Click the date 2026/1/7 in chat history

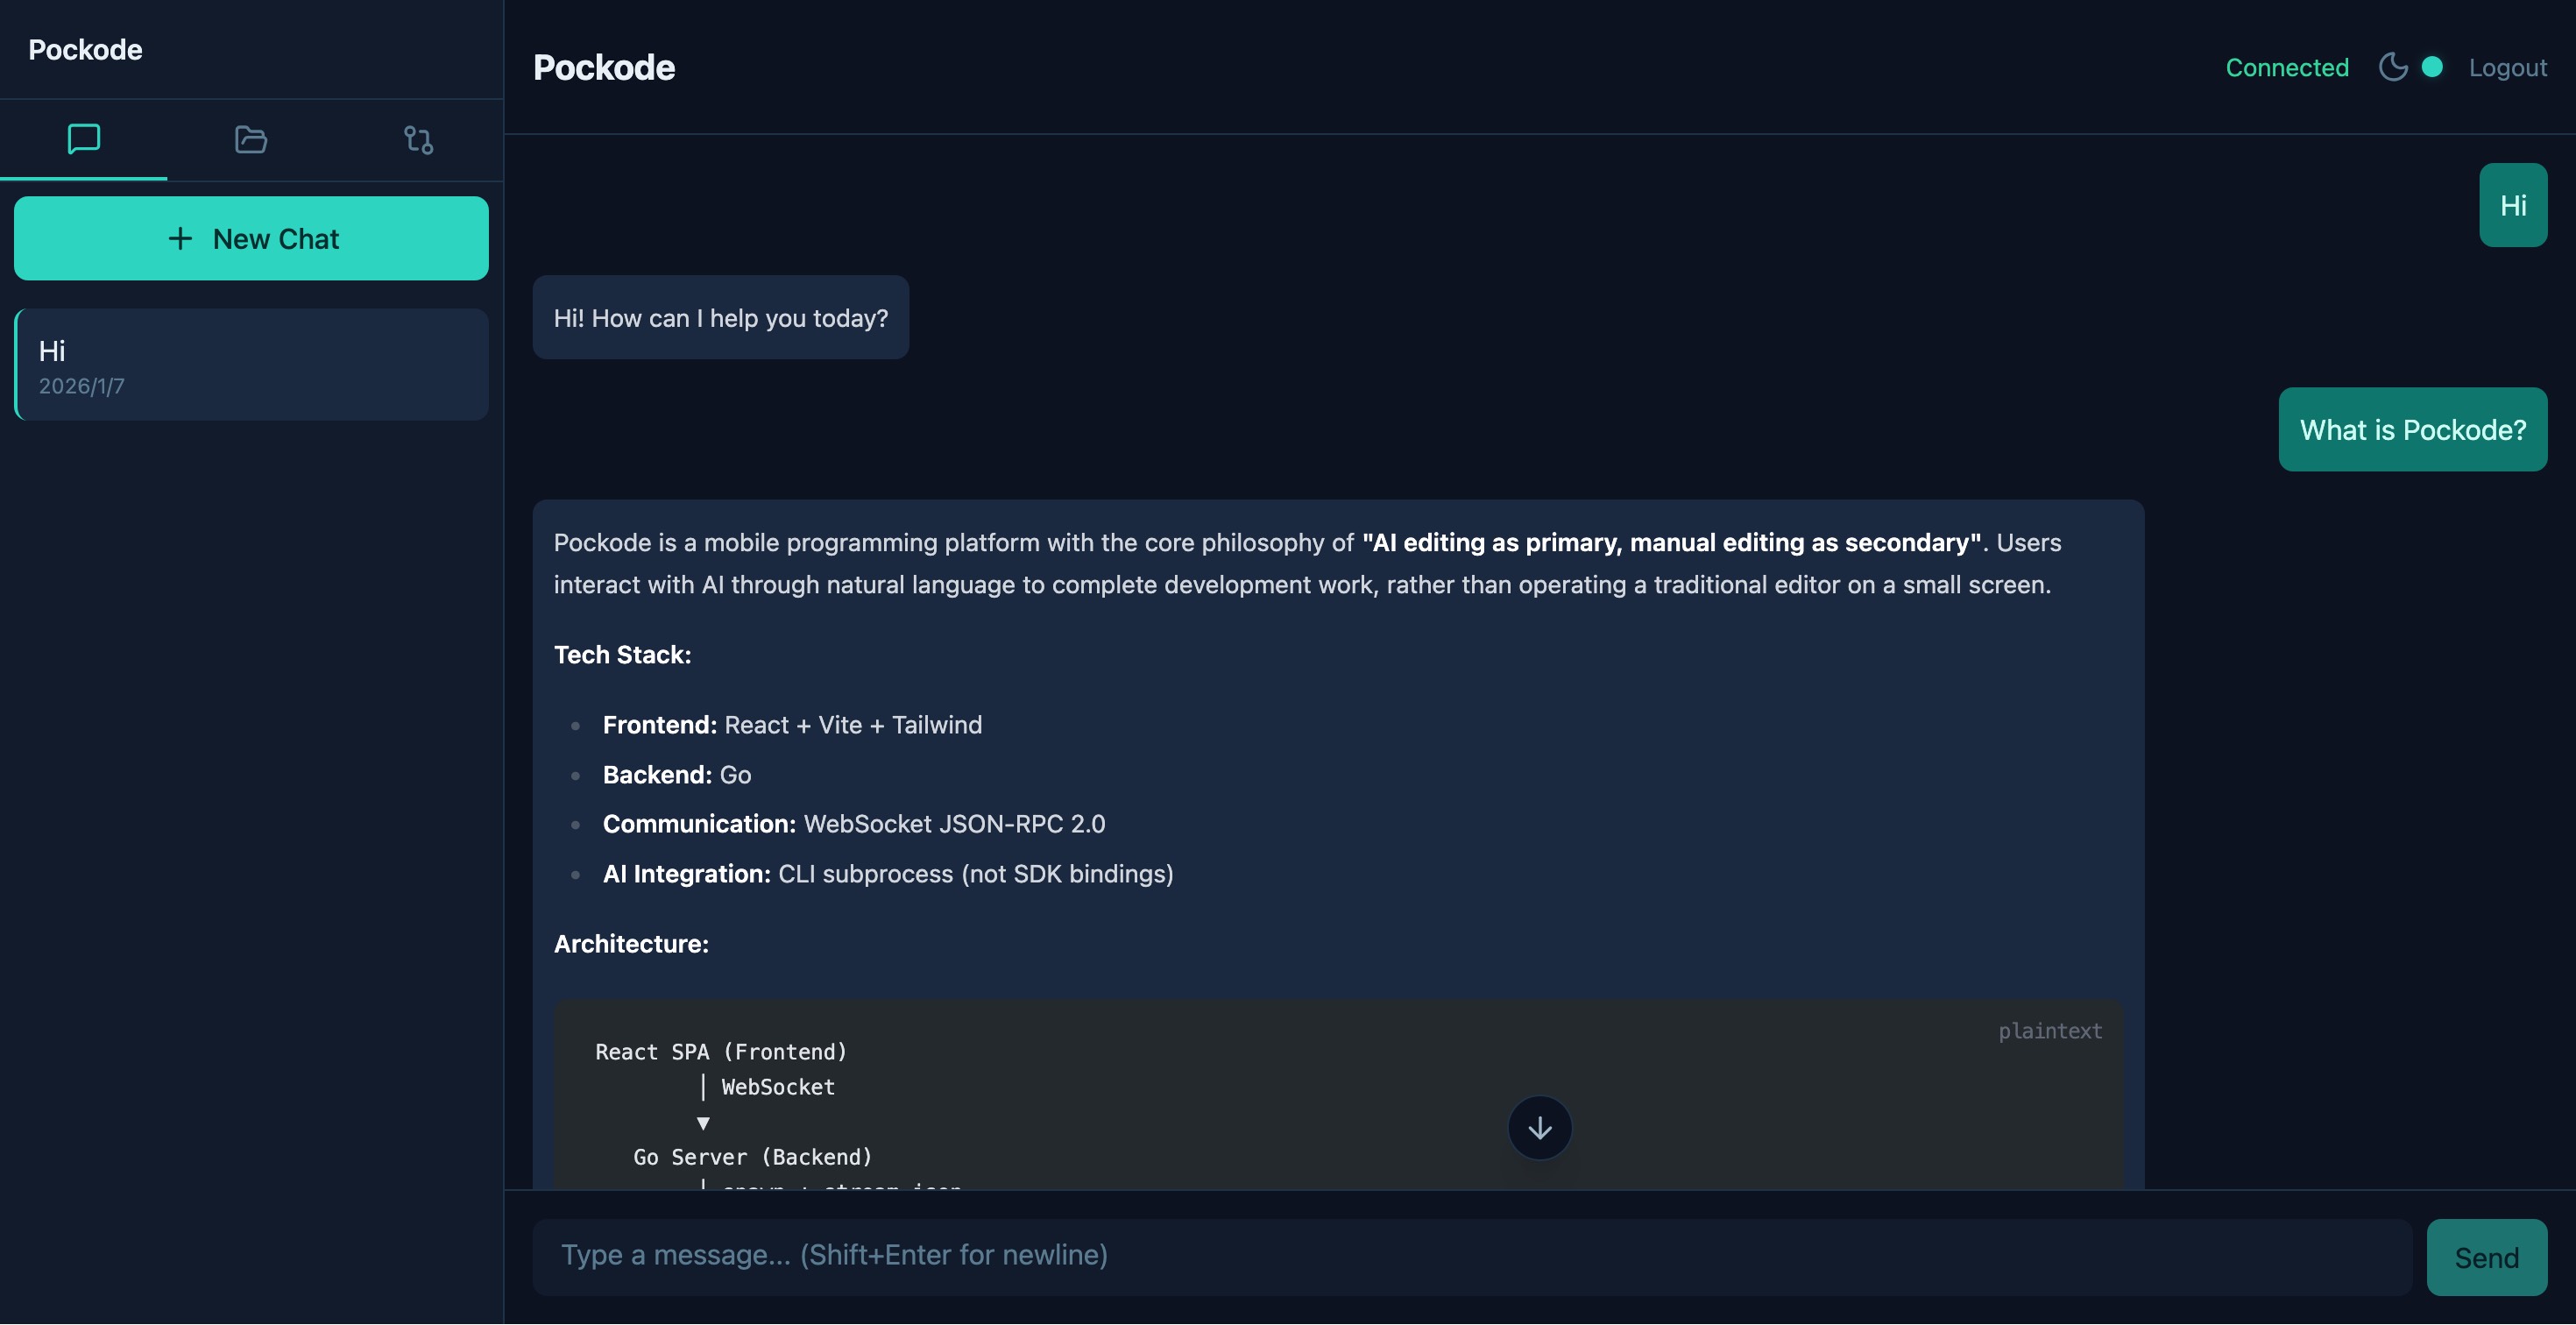[x=82, y=386]
